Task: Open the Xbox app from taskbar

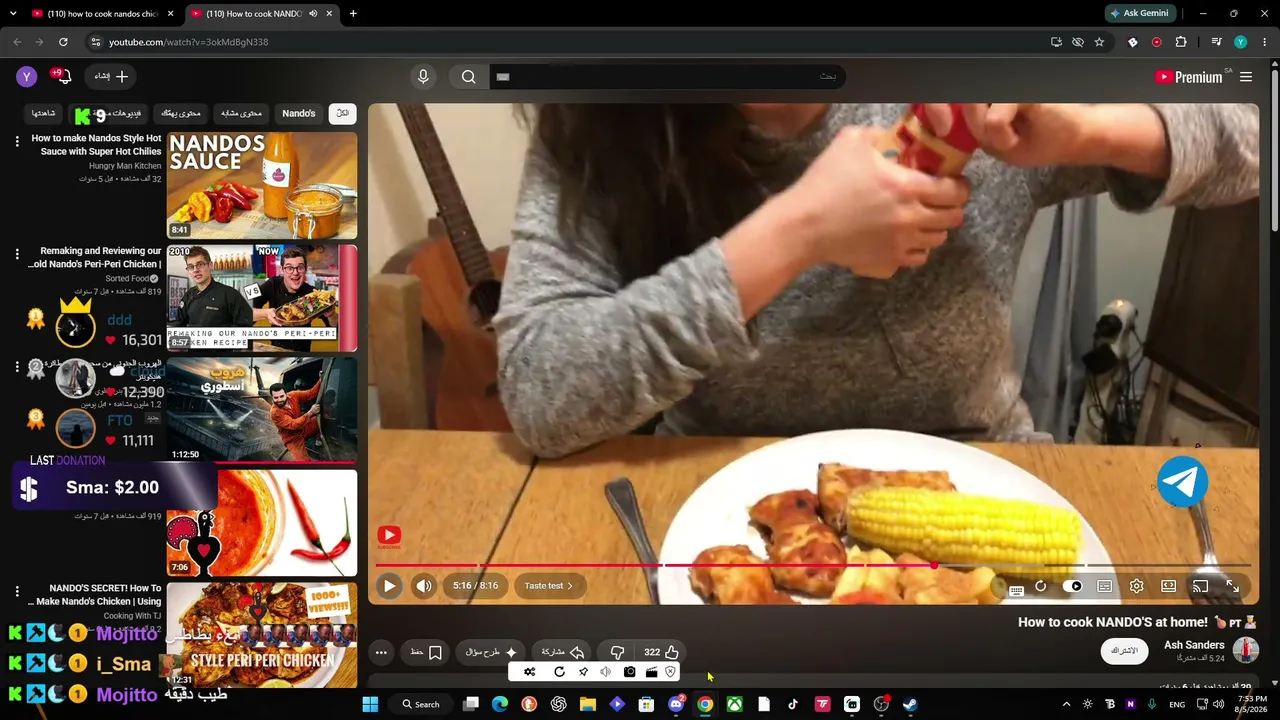Action: tap(734, 704)
